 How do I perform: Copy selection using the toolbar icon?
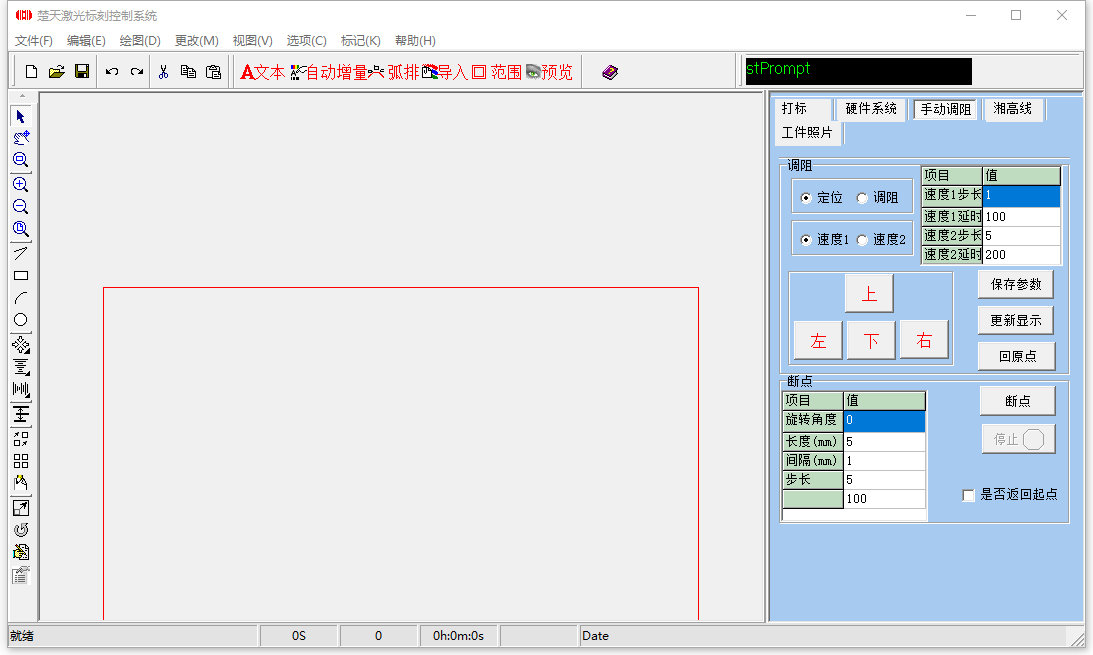188,72
